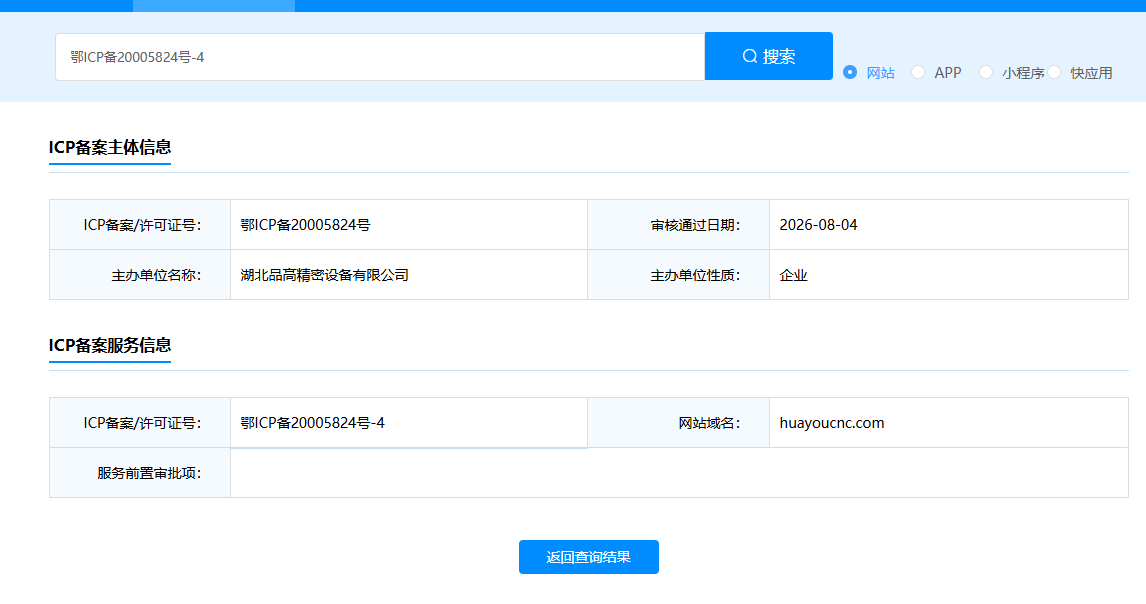Click service record number 鄂ICP备20005824号-4 in table
The height and width of the screenshot is (604, 1146).
coord(313,423)
